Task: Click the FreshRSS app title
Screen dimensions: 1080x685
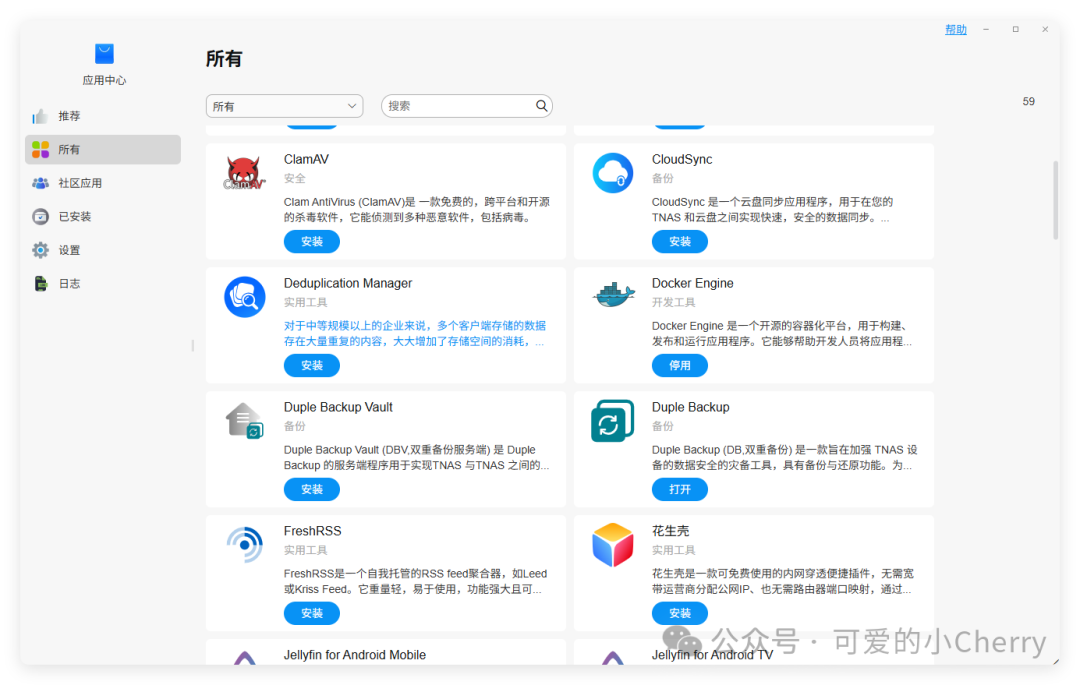Action: coord(313,531)
